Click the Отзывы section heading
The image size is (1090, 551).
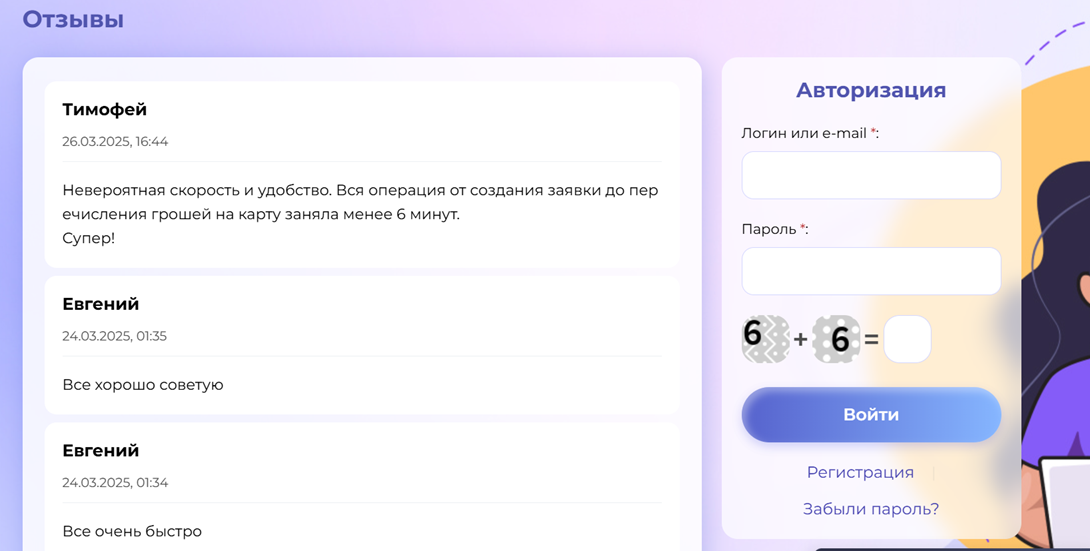click(x=73, y=19)
